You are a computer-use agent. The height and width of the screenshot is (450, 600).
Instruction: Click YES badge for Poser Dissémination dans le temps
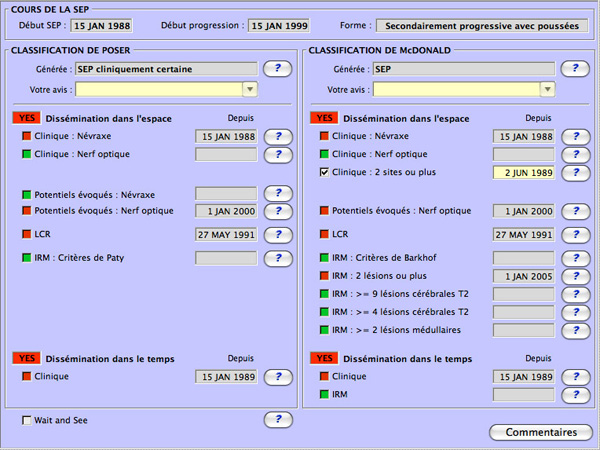tap(26, 359)
